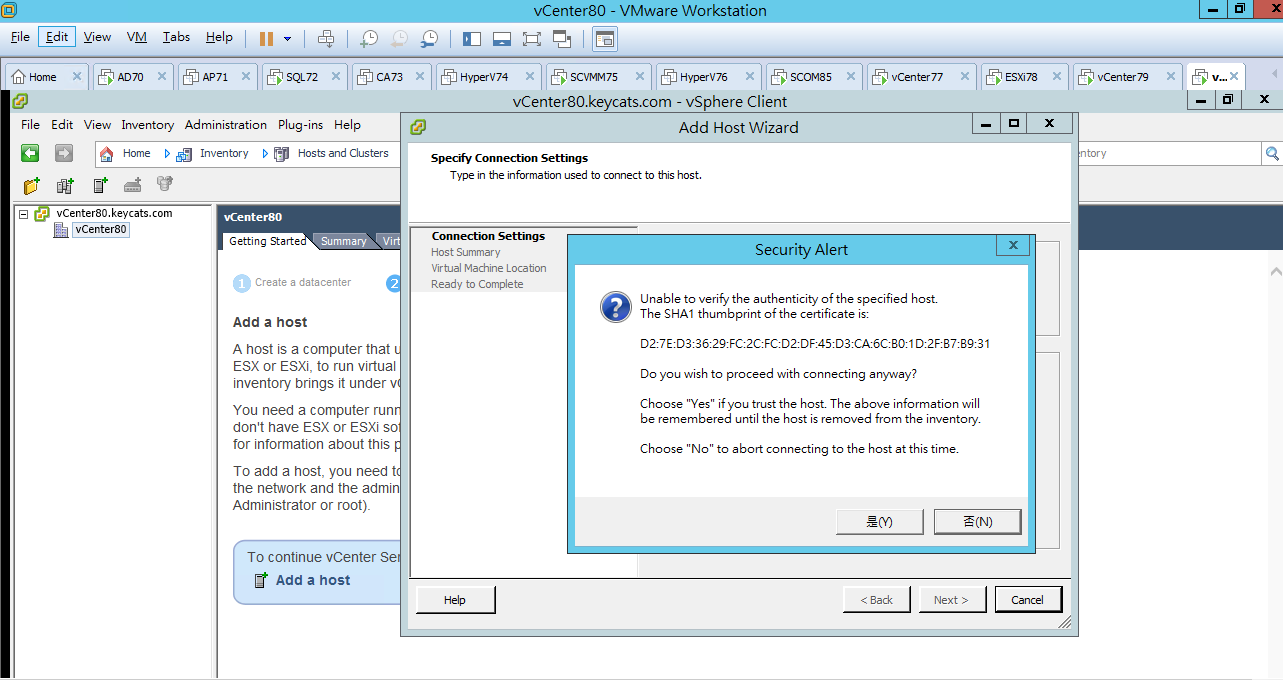Click the Home house icon in breadcrumb
1283x680 pixels.
click(x=107, y=154)
